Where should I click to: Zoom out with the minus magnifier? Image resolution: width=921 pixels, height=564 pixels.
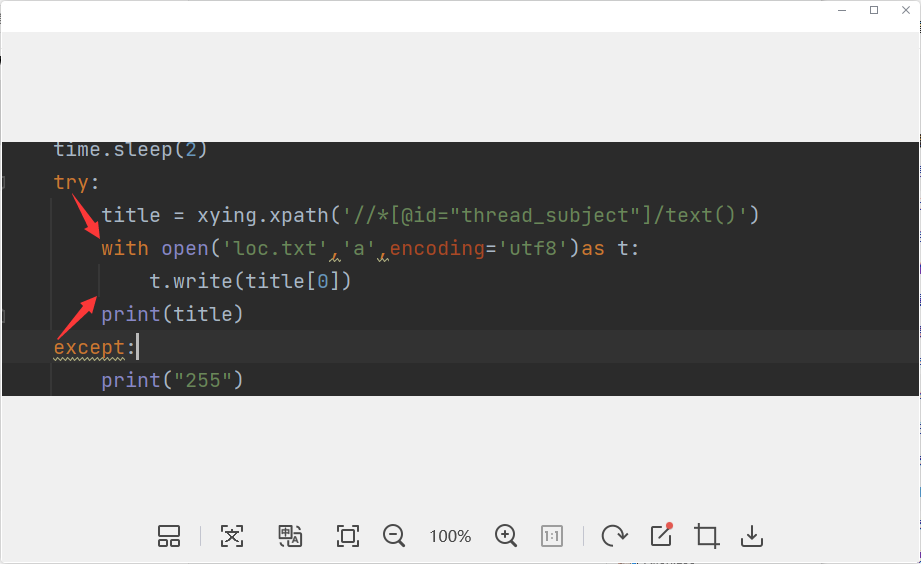[394, 536]
